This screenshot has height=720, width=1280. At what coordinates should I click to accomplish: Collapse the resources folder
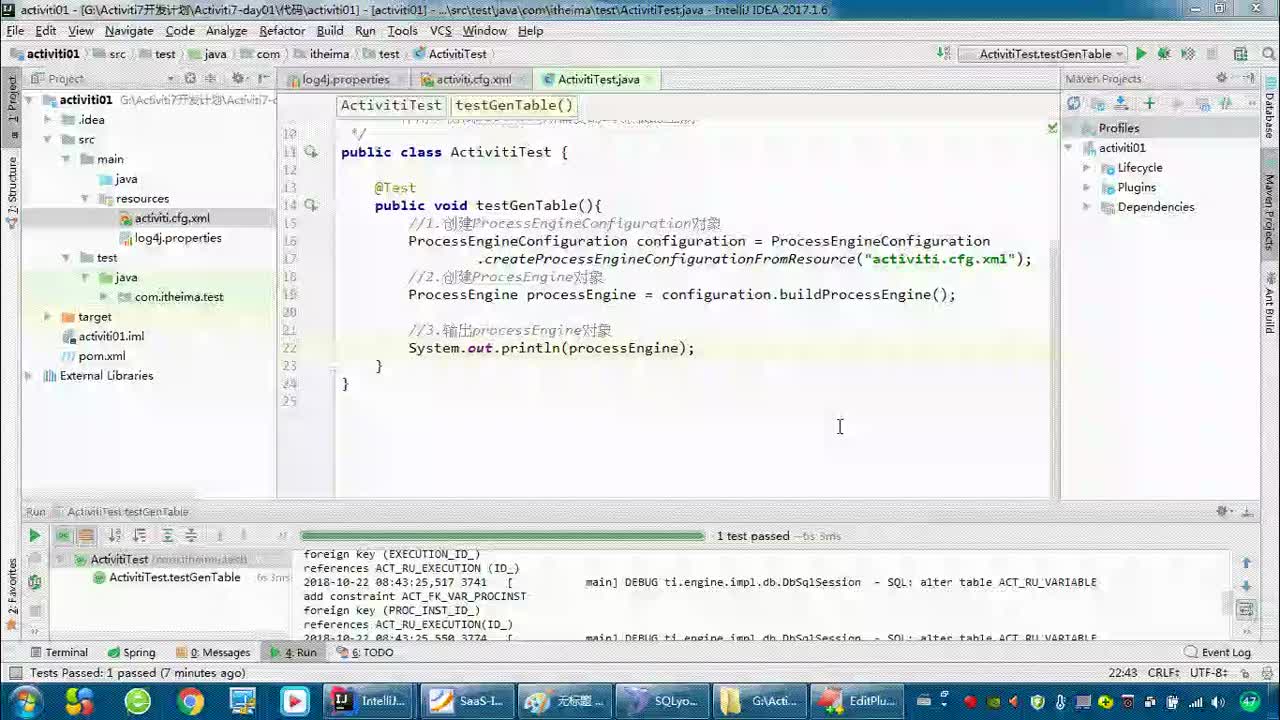(85, 199)
